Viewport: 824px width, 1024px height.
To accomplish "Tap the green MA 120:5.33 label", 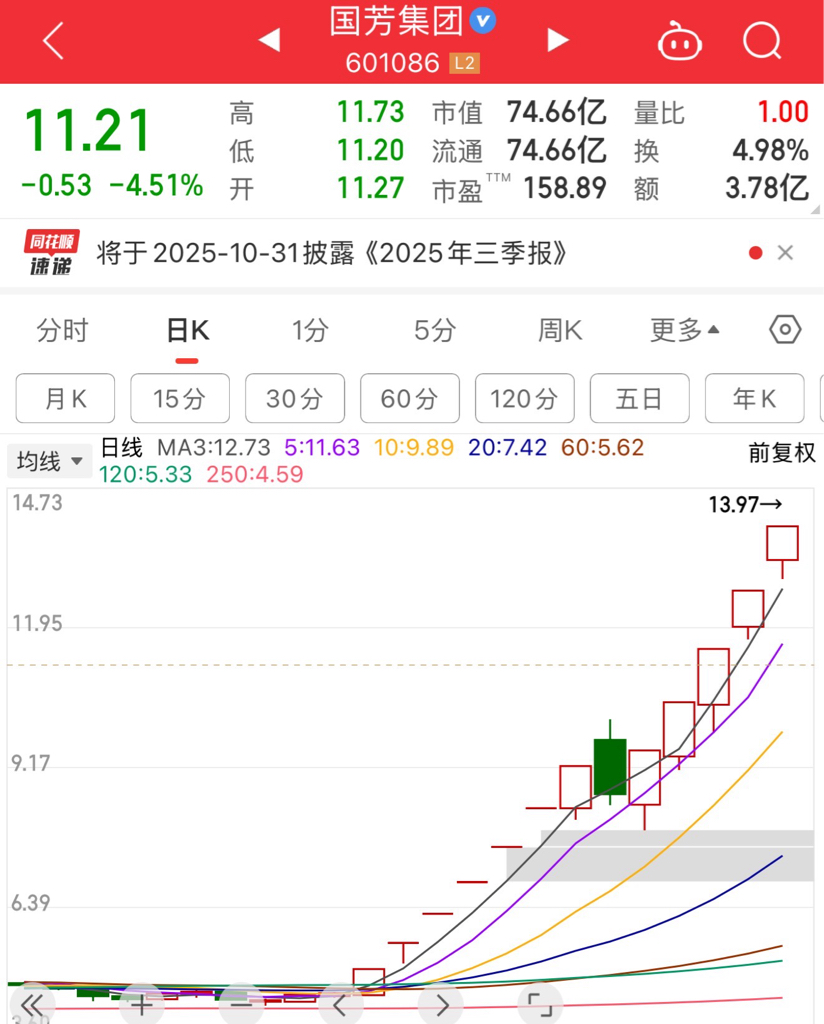I will [x=146, y=474].
